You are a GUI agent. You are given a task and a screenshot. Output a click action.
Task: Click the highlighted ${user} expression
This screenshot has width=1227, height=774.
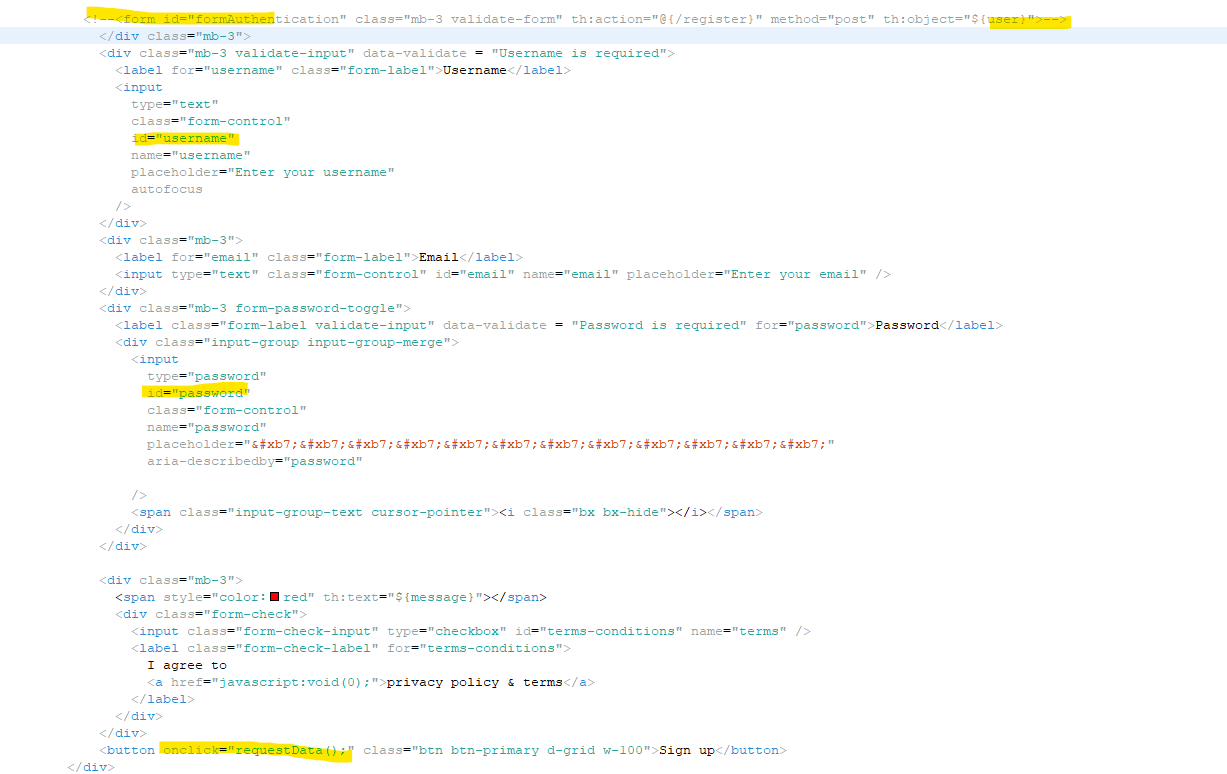(1003, 18)
